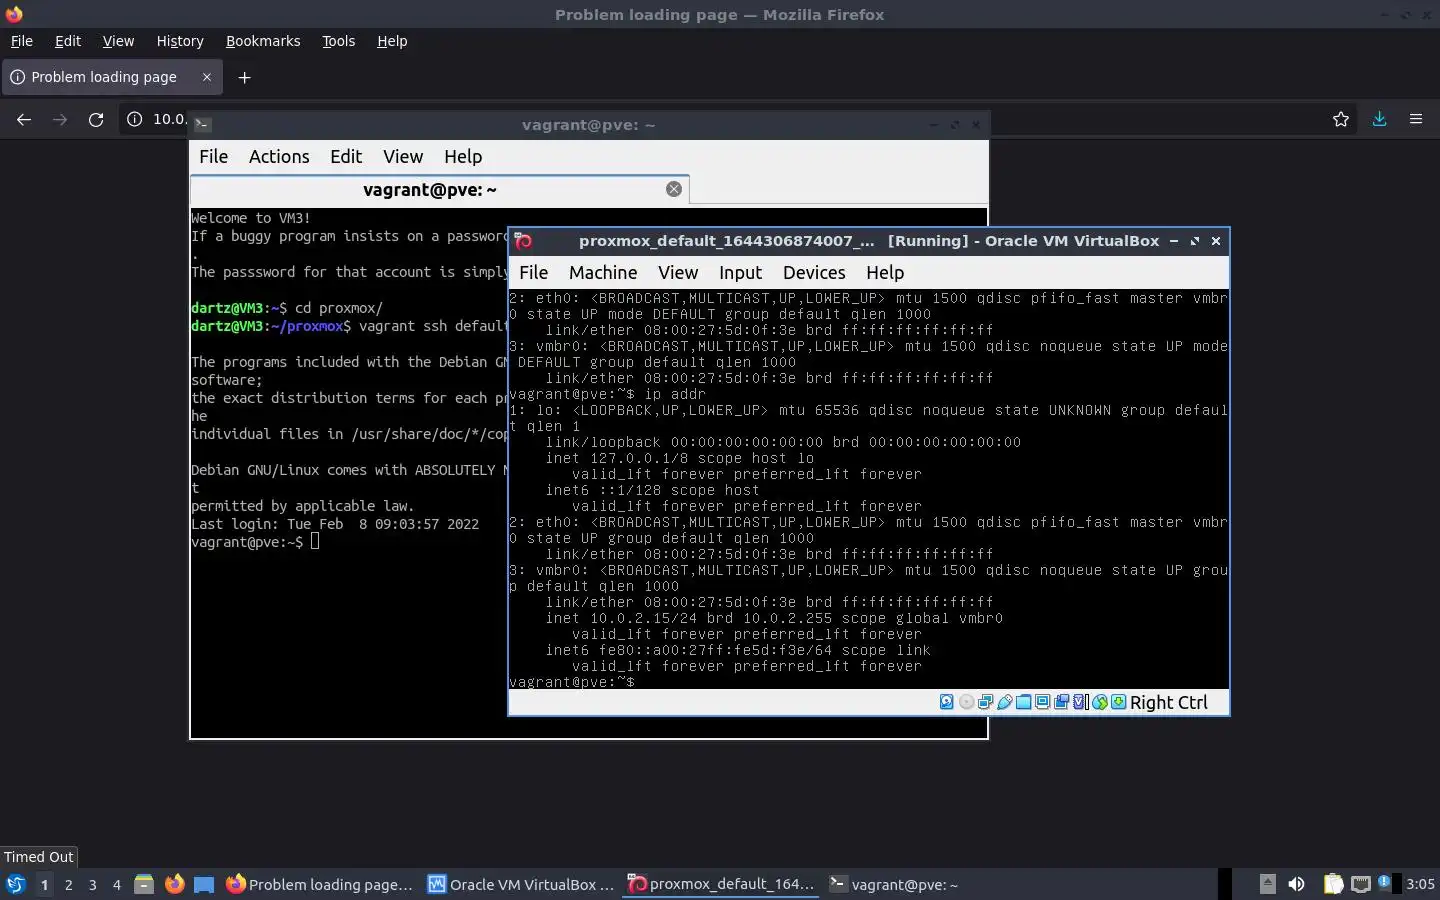Close the Problem loading page tab

point(207,77)
